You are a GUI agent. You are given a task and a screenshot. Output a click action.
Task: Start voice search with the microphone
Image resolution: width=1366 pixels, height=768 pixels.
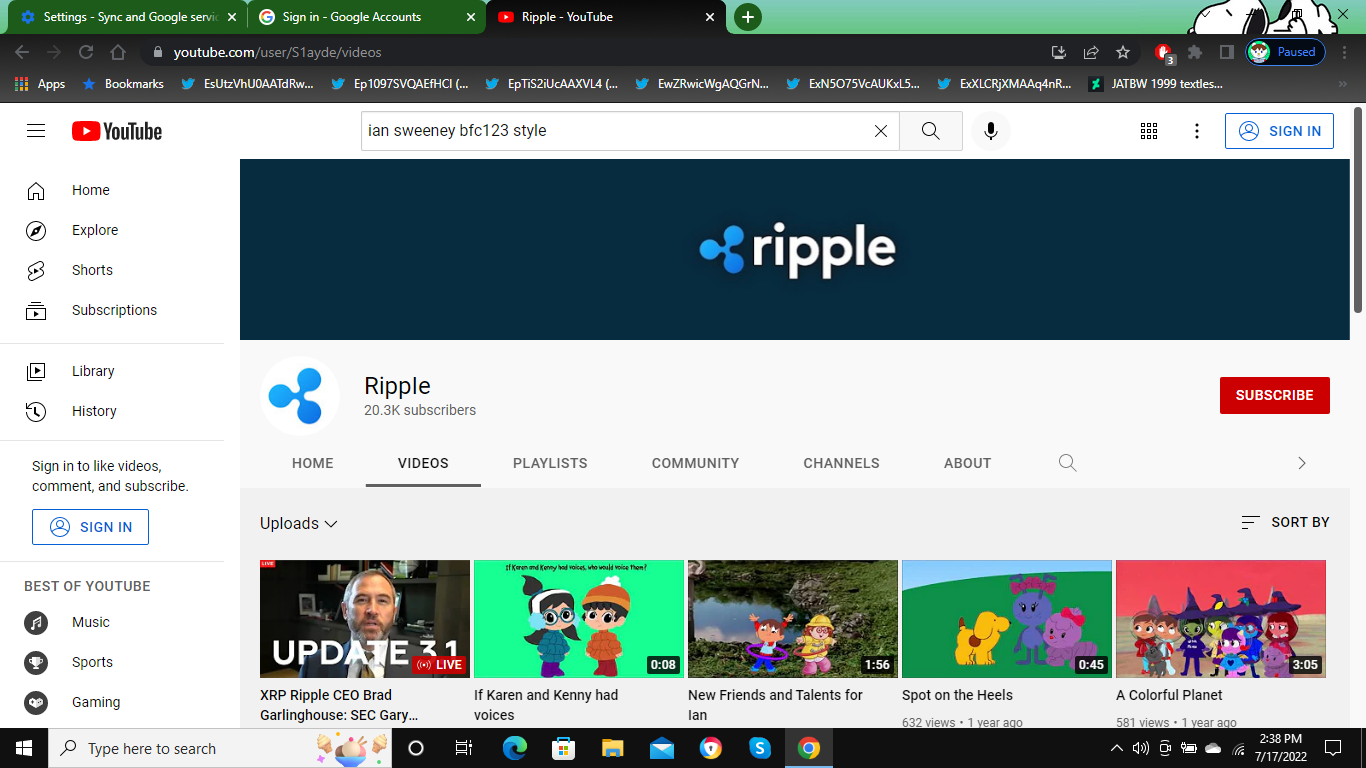pos(991,131)
